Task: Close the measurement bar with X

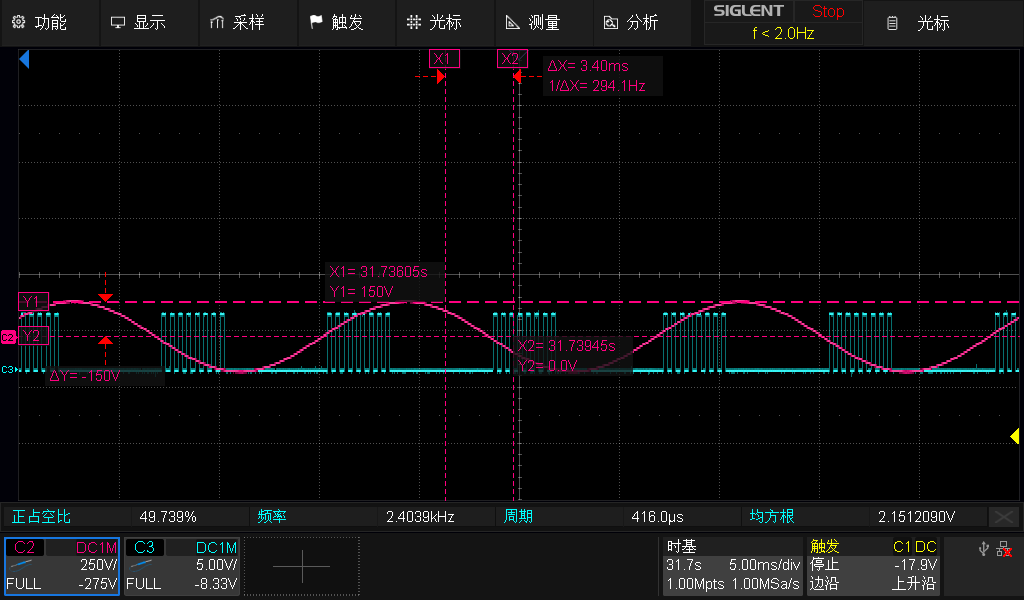Action: 1004,517
